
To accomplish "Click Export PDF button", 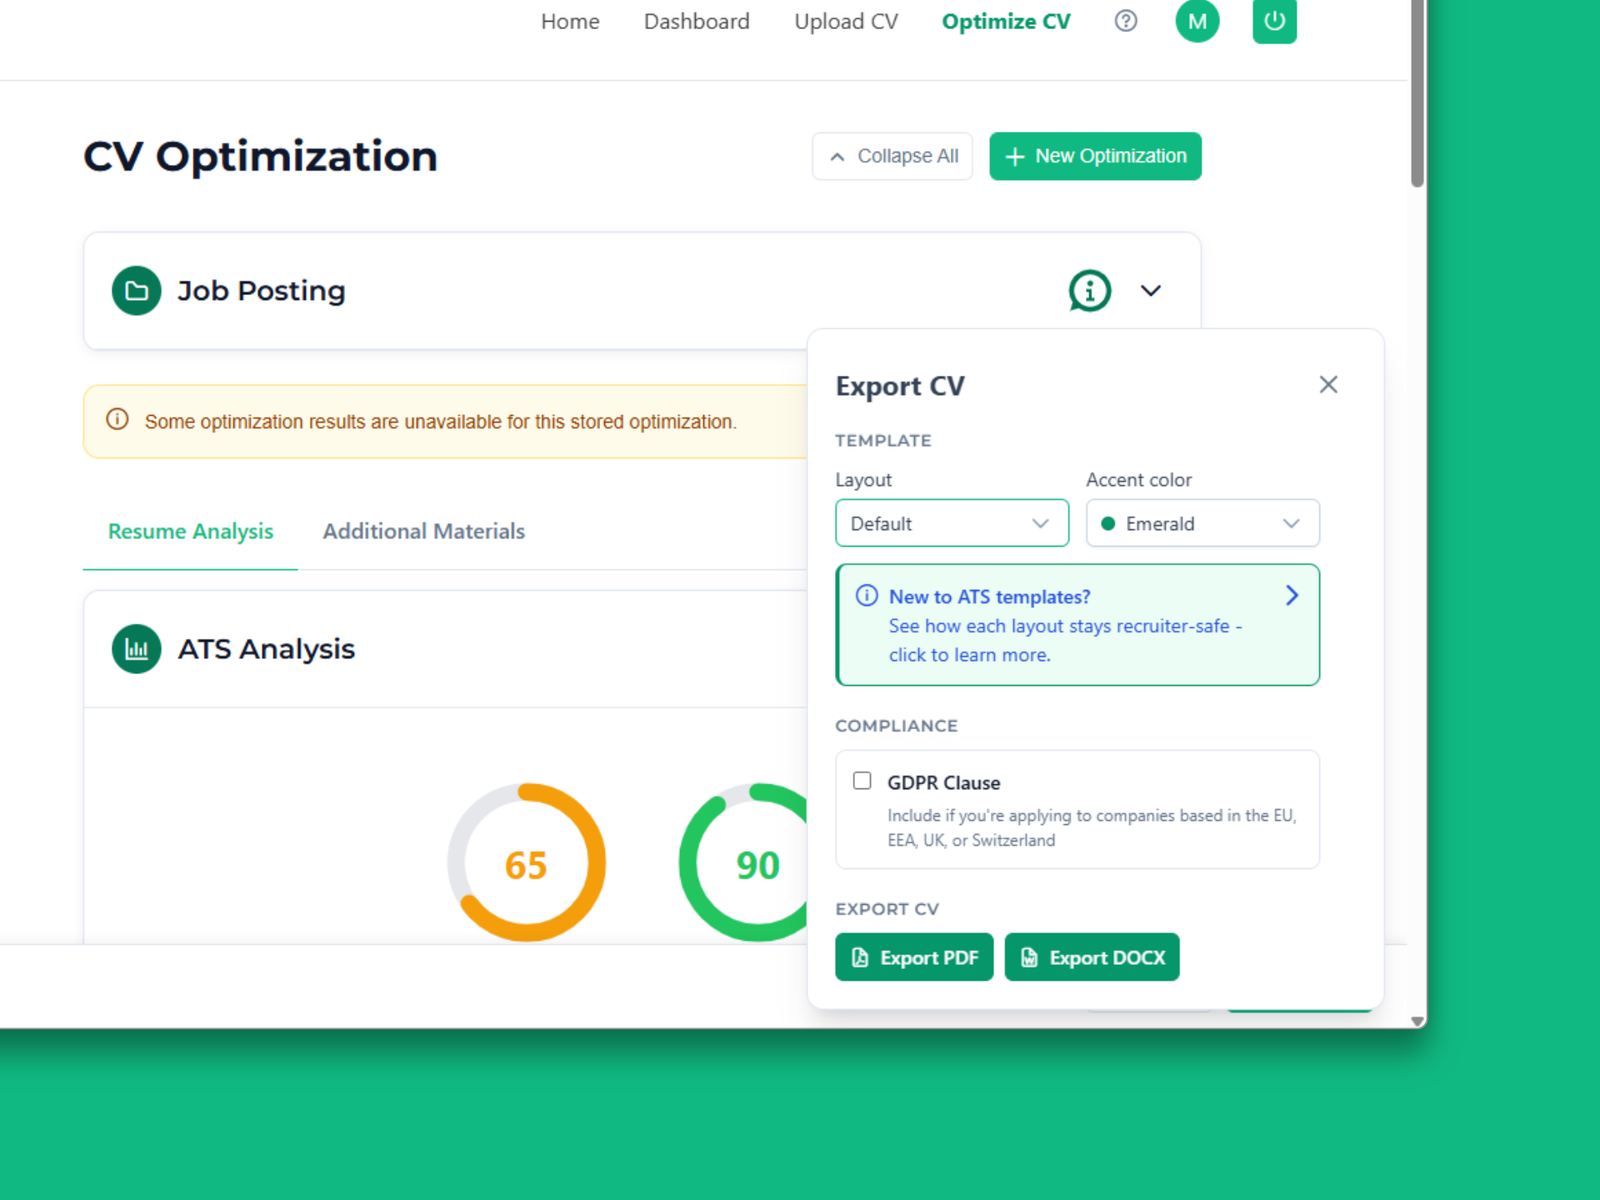I will click(914, 958).
